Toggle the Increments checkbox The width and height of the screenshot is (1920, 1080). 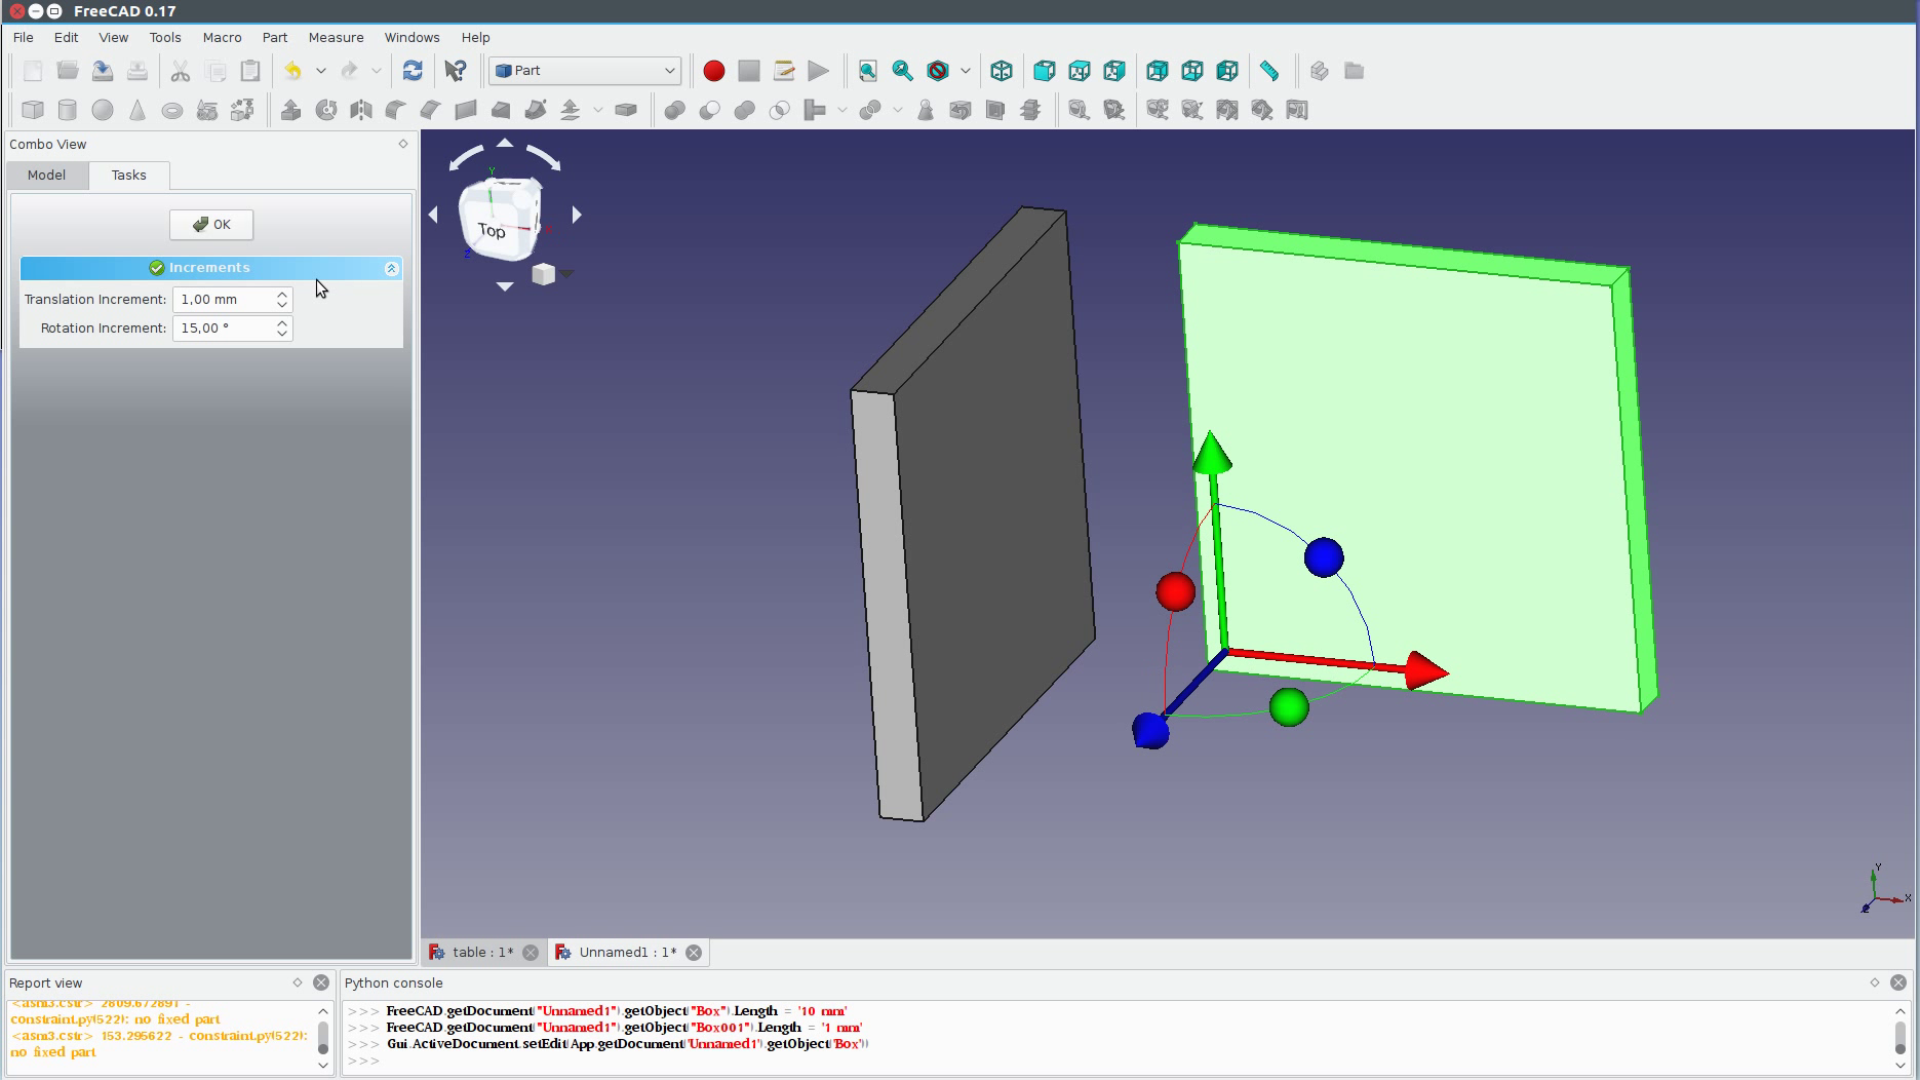click(x=157, y=266)
